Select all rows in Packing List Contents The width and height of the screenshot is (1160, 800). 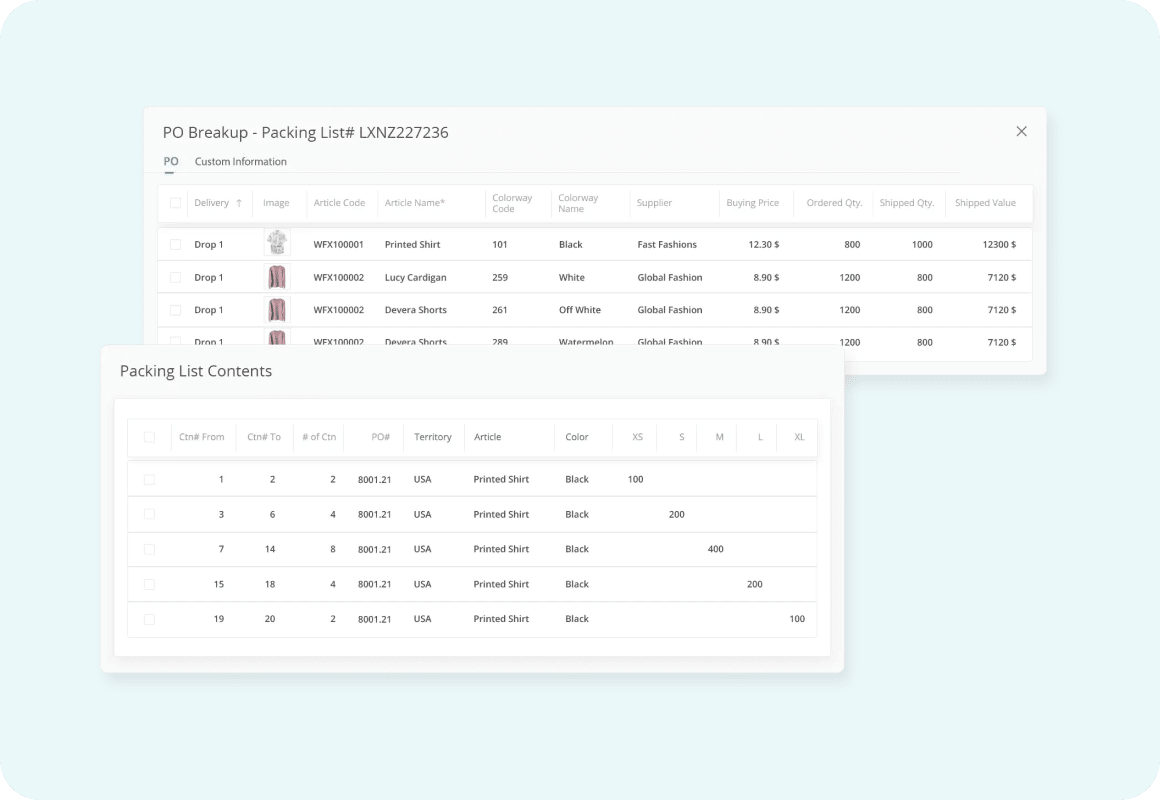click(149, 437)
